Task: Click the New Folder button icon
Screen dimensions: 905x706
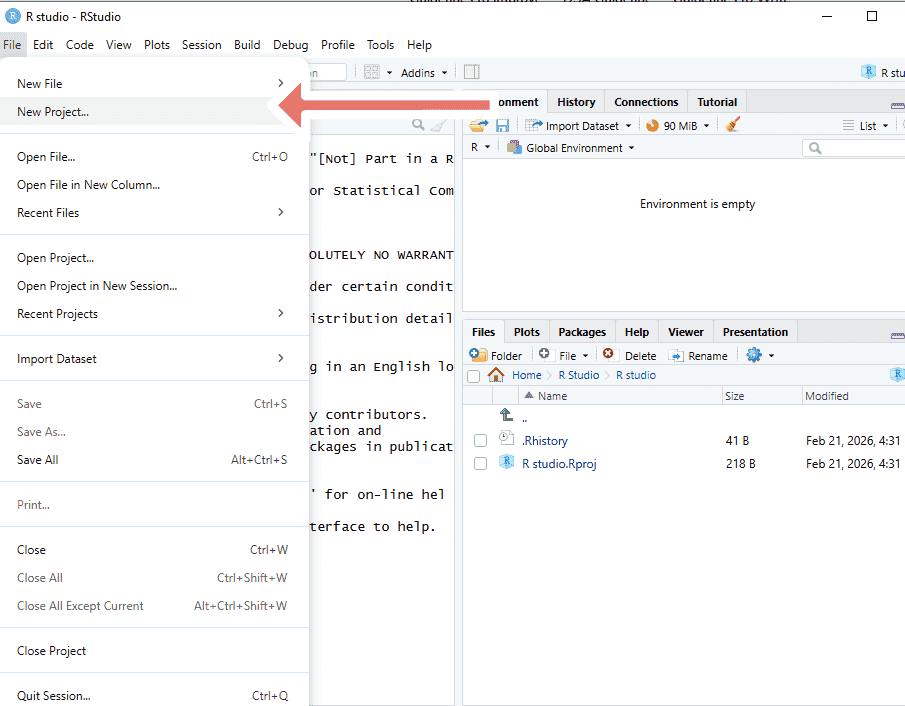Action: pyautogui.click(x=478, y=354)
